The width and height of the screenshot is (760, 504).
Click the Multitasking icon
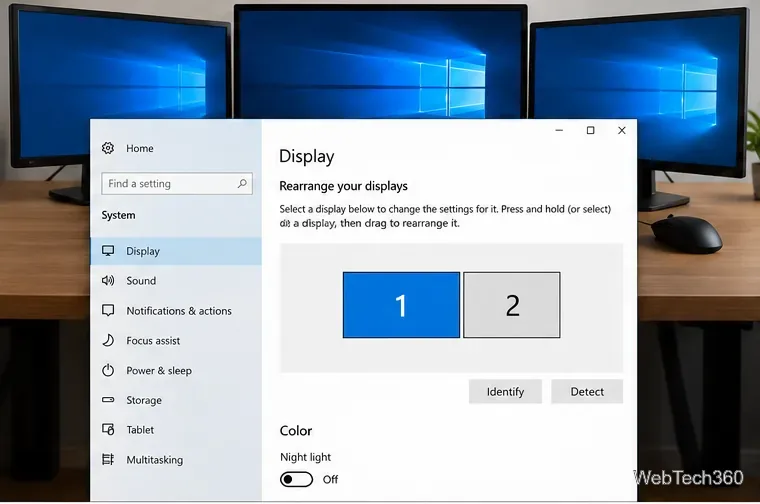point(108,459)
